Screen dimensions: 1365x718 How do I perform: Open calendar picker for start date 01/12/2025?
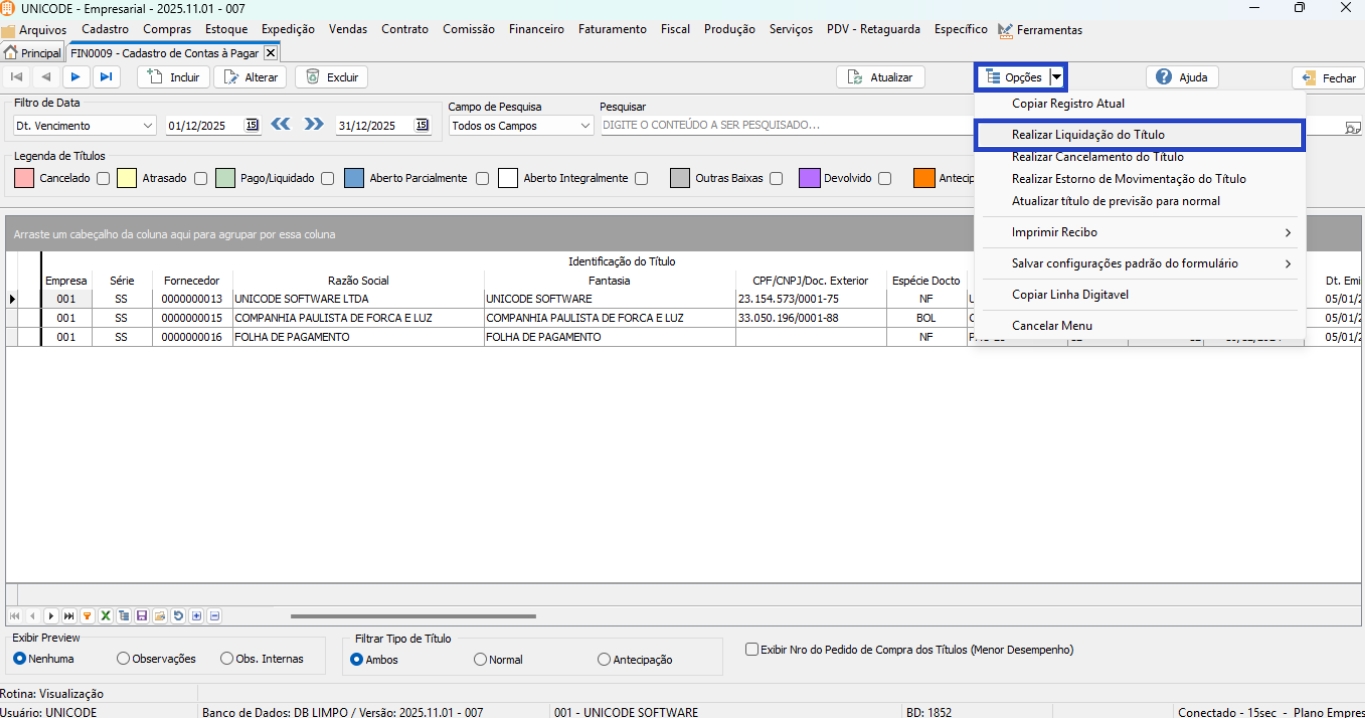[252, 125]
